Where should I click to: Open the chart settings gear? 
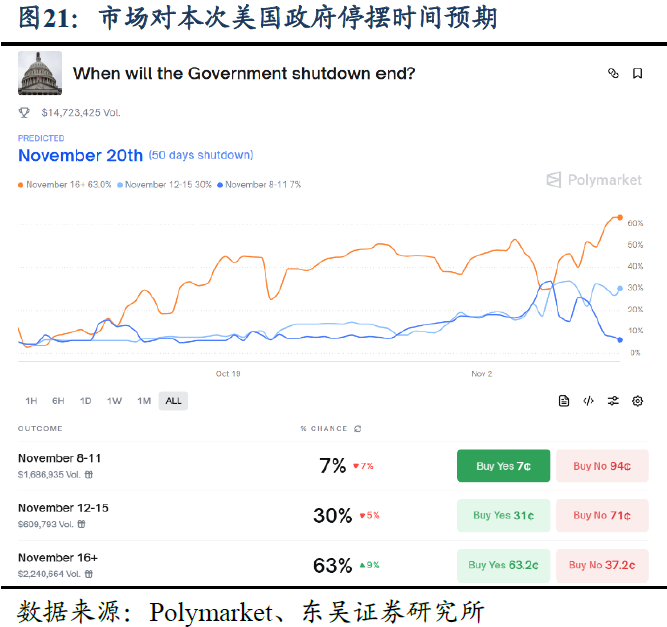[638, 401]
